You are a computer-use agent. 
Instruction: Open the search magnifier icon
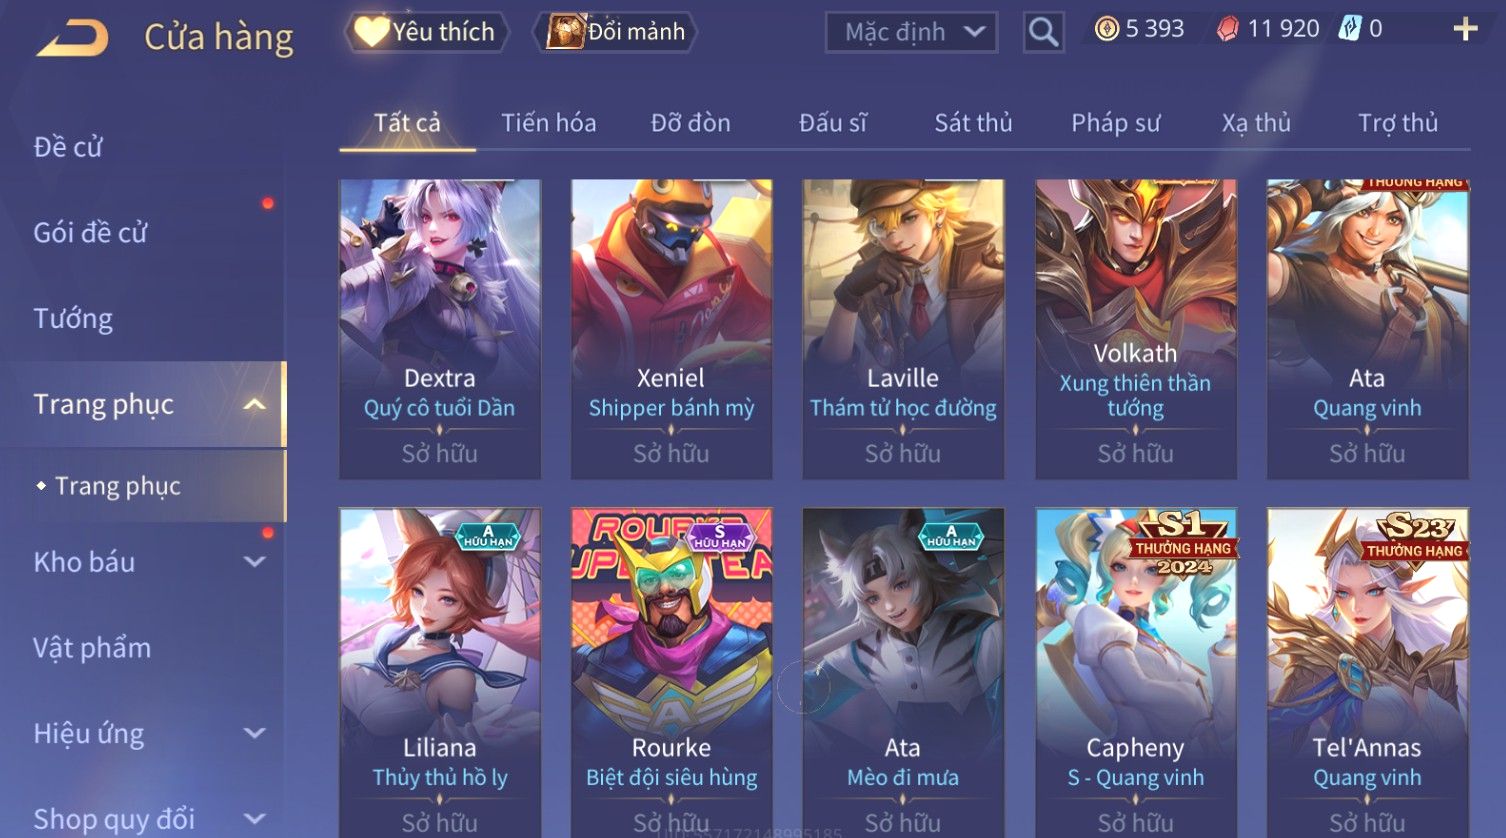(x=1043, y=33)
